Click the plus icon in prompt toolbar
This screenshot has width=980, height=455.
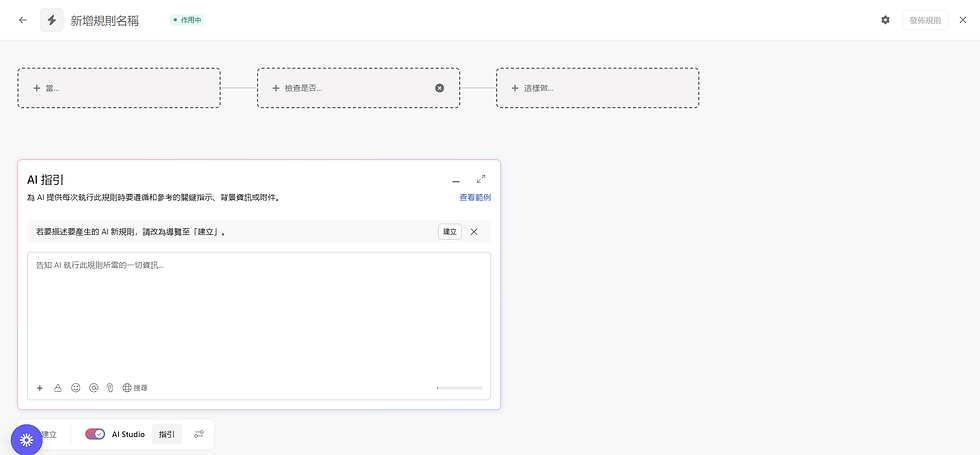point(40,387)
